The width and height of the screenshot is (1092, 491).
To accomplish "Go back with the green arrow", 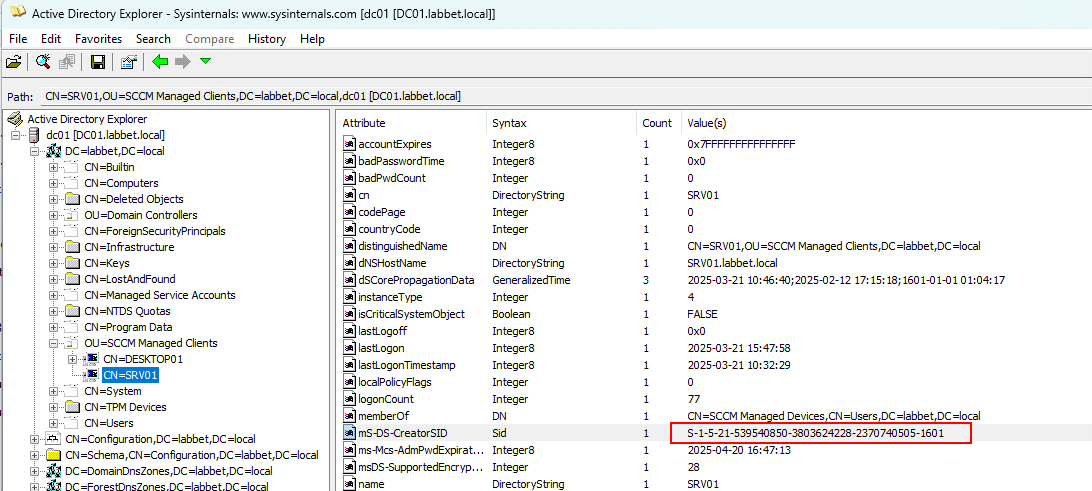I will coord(160,62).
